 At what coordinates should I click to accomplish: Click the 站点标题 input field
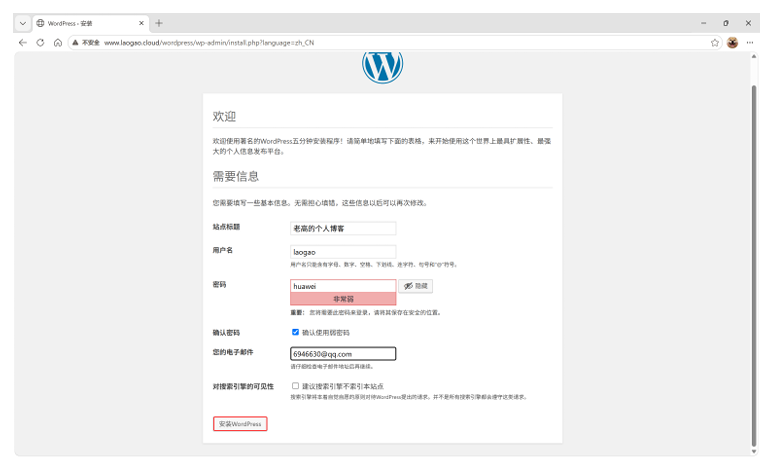[343, 228]
